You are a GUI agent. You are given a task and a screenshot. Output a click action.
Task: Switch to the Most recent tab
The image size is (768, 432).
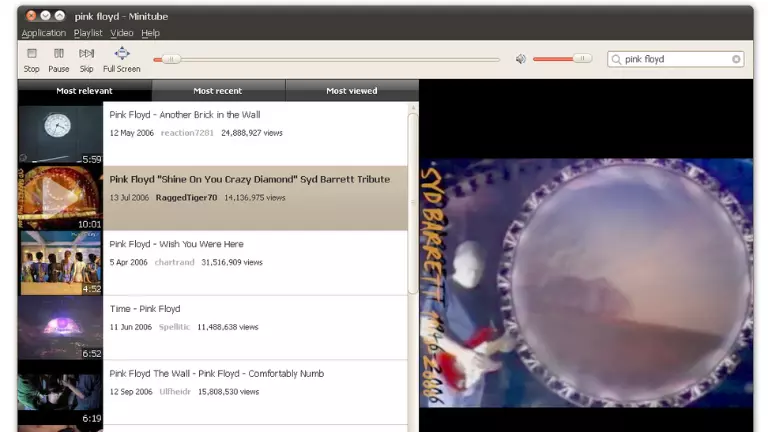coord(218,91)
